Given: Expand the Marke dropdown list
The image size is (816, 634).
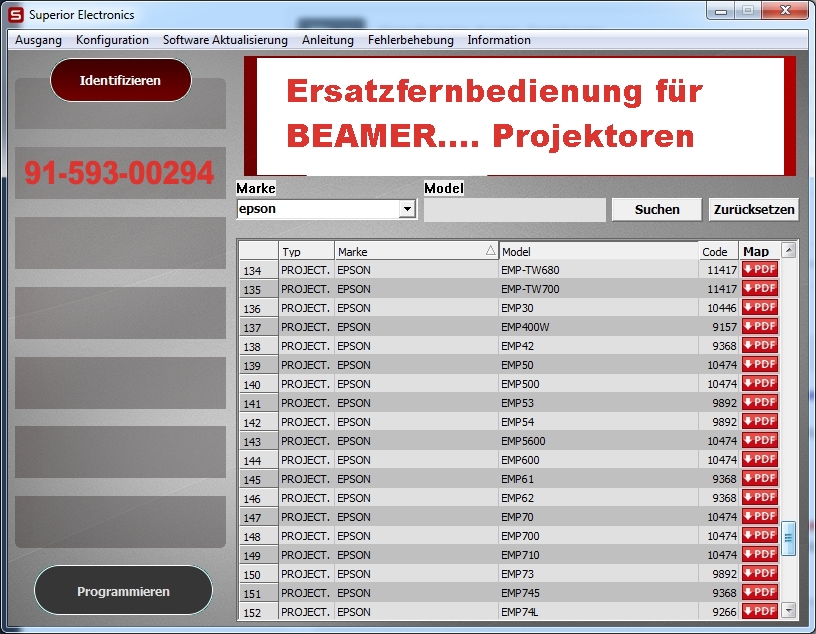Looking at the screenshot, I should pyautogui.click(x=407, y=210).
